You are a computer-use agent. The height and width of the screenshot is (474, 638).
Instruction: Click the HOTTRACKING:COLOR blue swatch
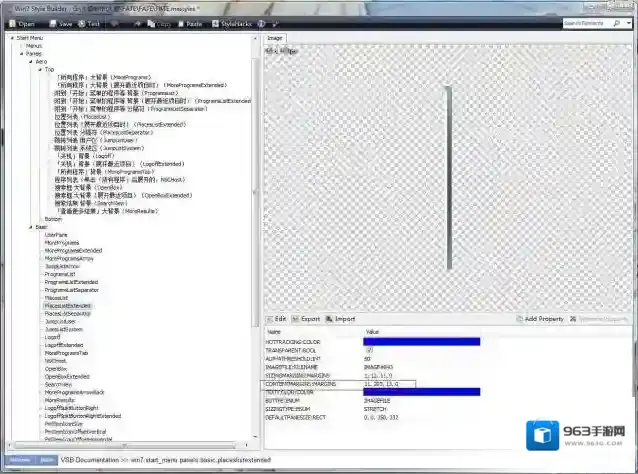[421, 341]
